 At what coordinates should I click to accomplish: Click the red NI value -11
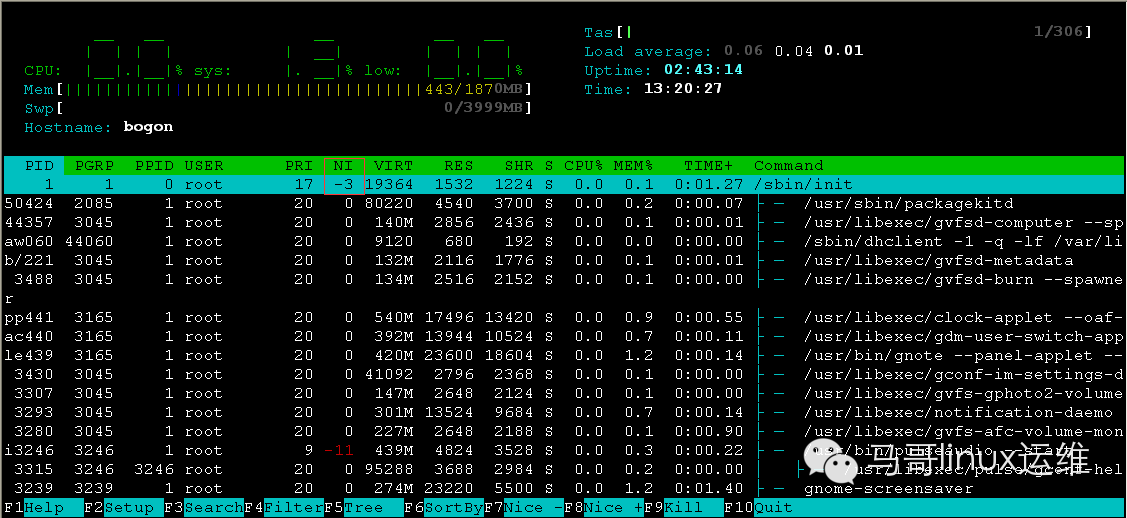(x=339, y=451)
